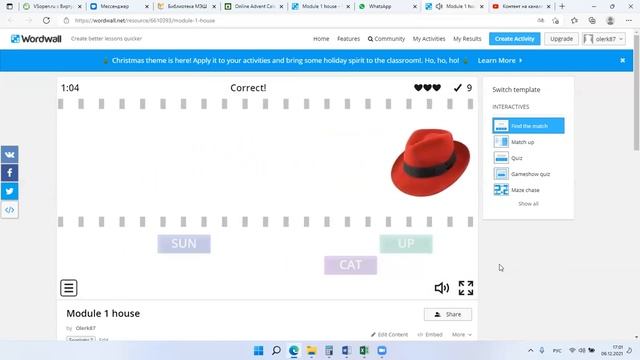Open a new browser tab
Viewport: 640px width, 360px height.
click(562, 6)
